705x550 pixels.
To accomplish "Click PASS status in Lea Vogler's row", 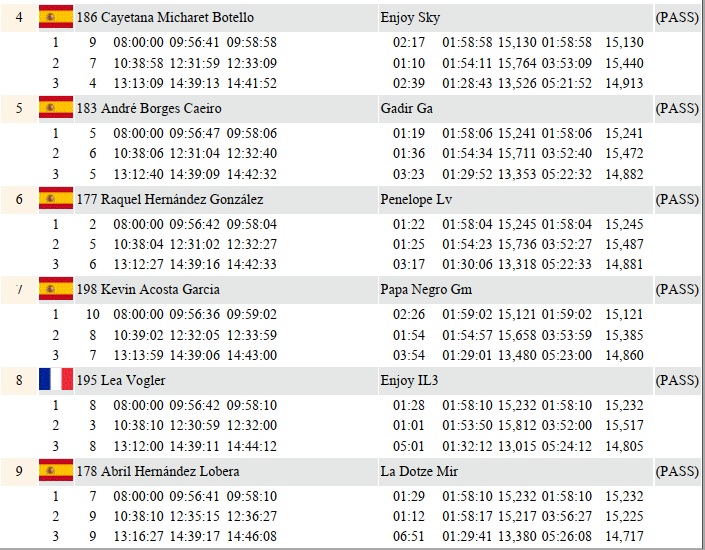I will click(x=677, y=380).
